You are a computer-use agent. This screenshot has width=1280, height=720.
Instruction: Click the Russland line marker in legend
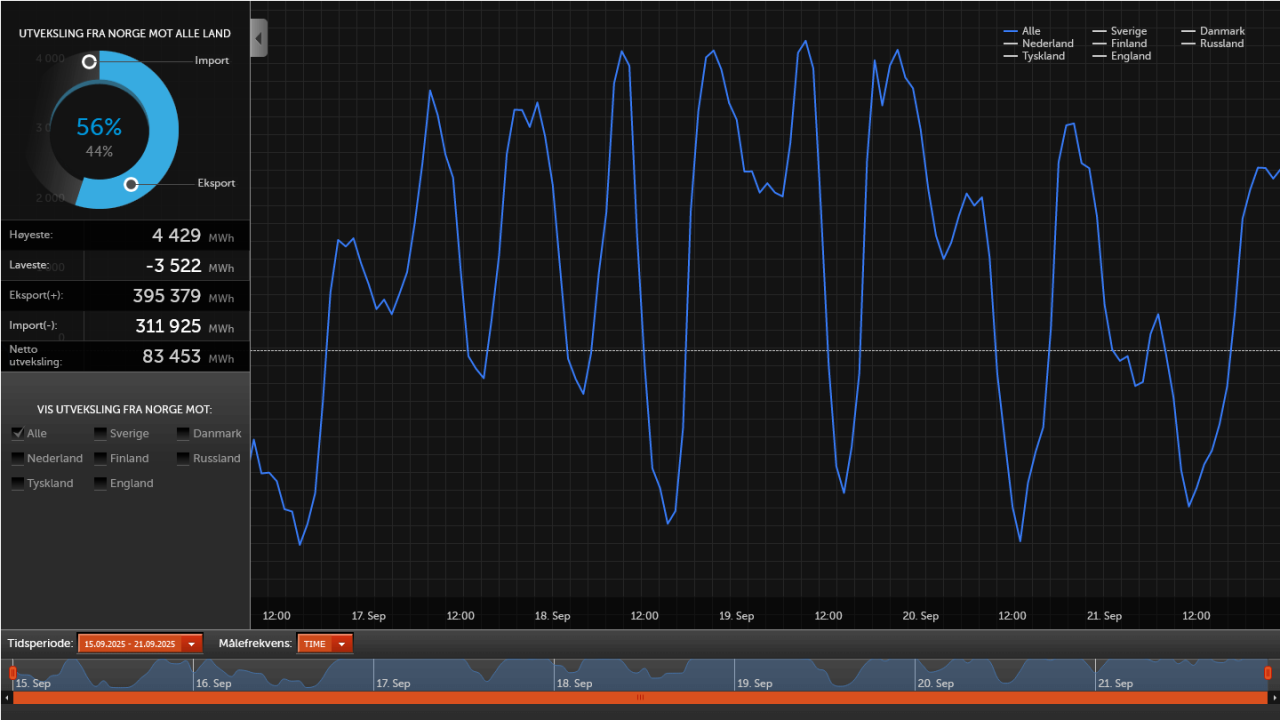pyautogui.click(x=1190, y=43)
